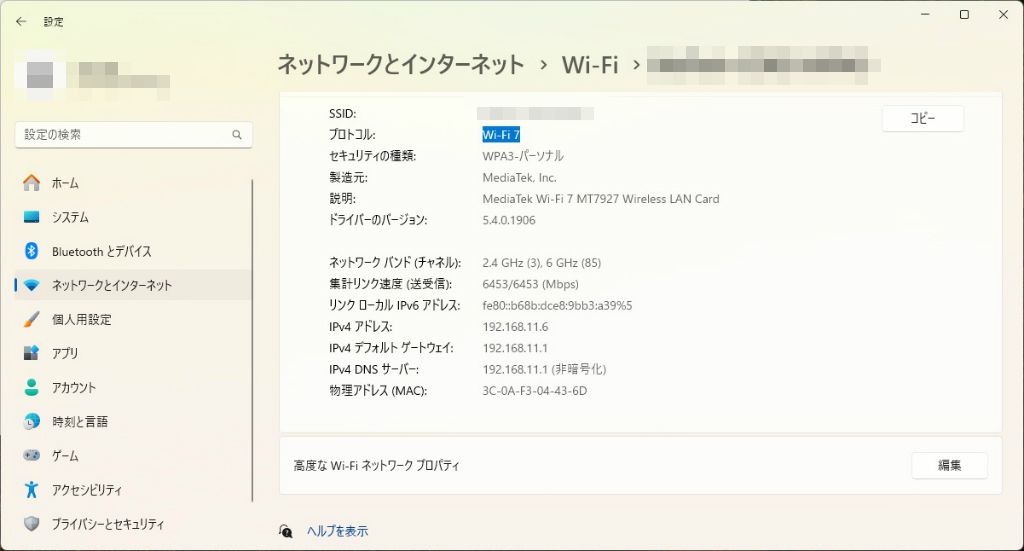This screenshot has height=551, width=1024.
Task: Click the fe80 IPv6 address value
Action: click(557, 305)
